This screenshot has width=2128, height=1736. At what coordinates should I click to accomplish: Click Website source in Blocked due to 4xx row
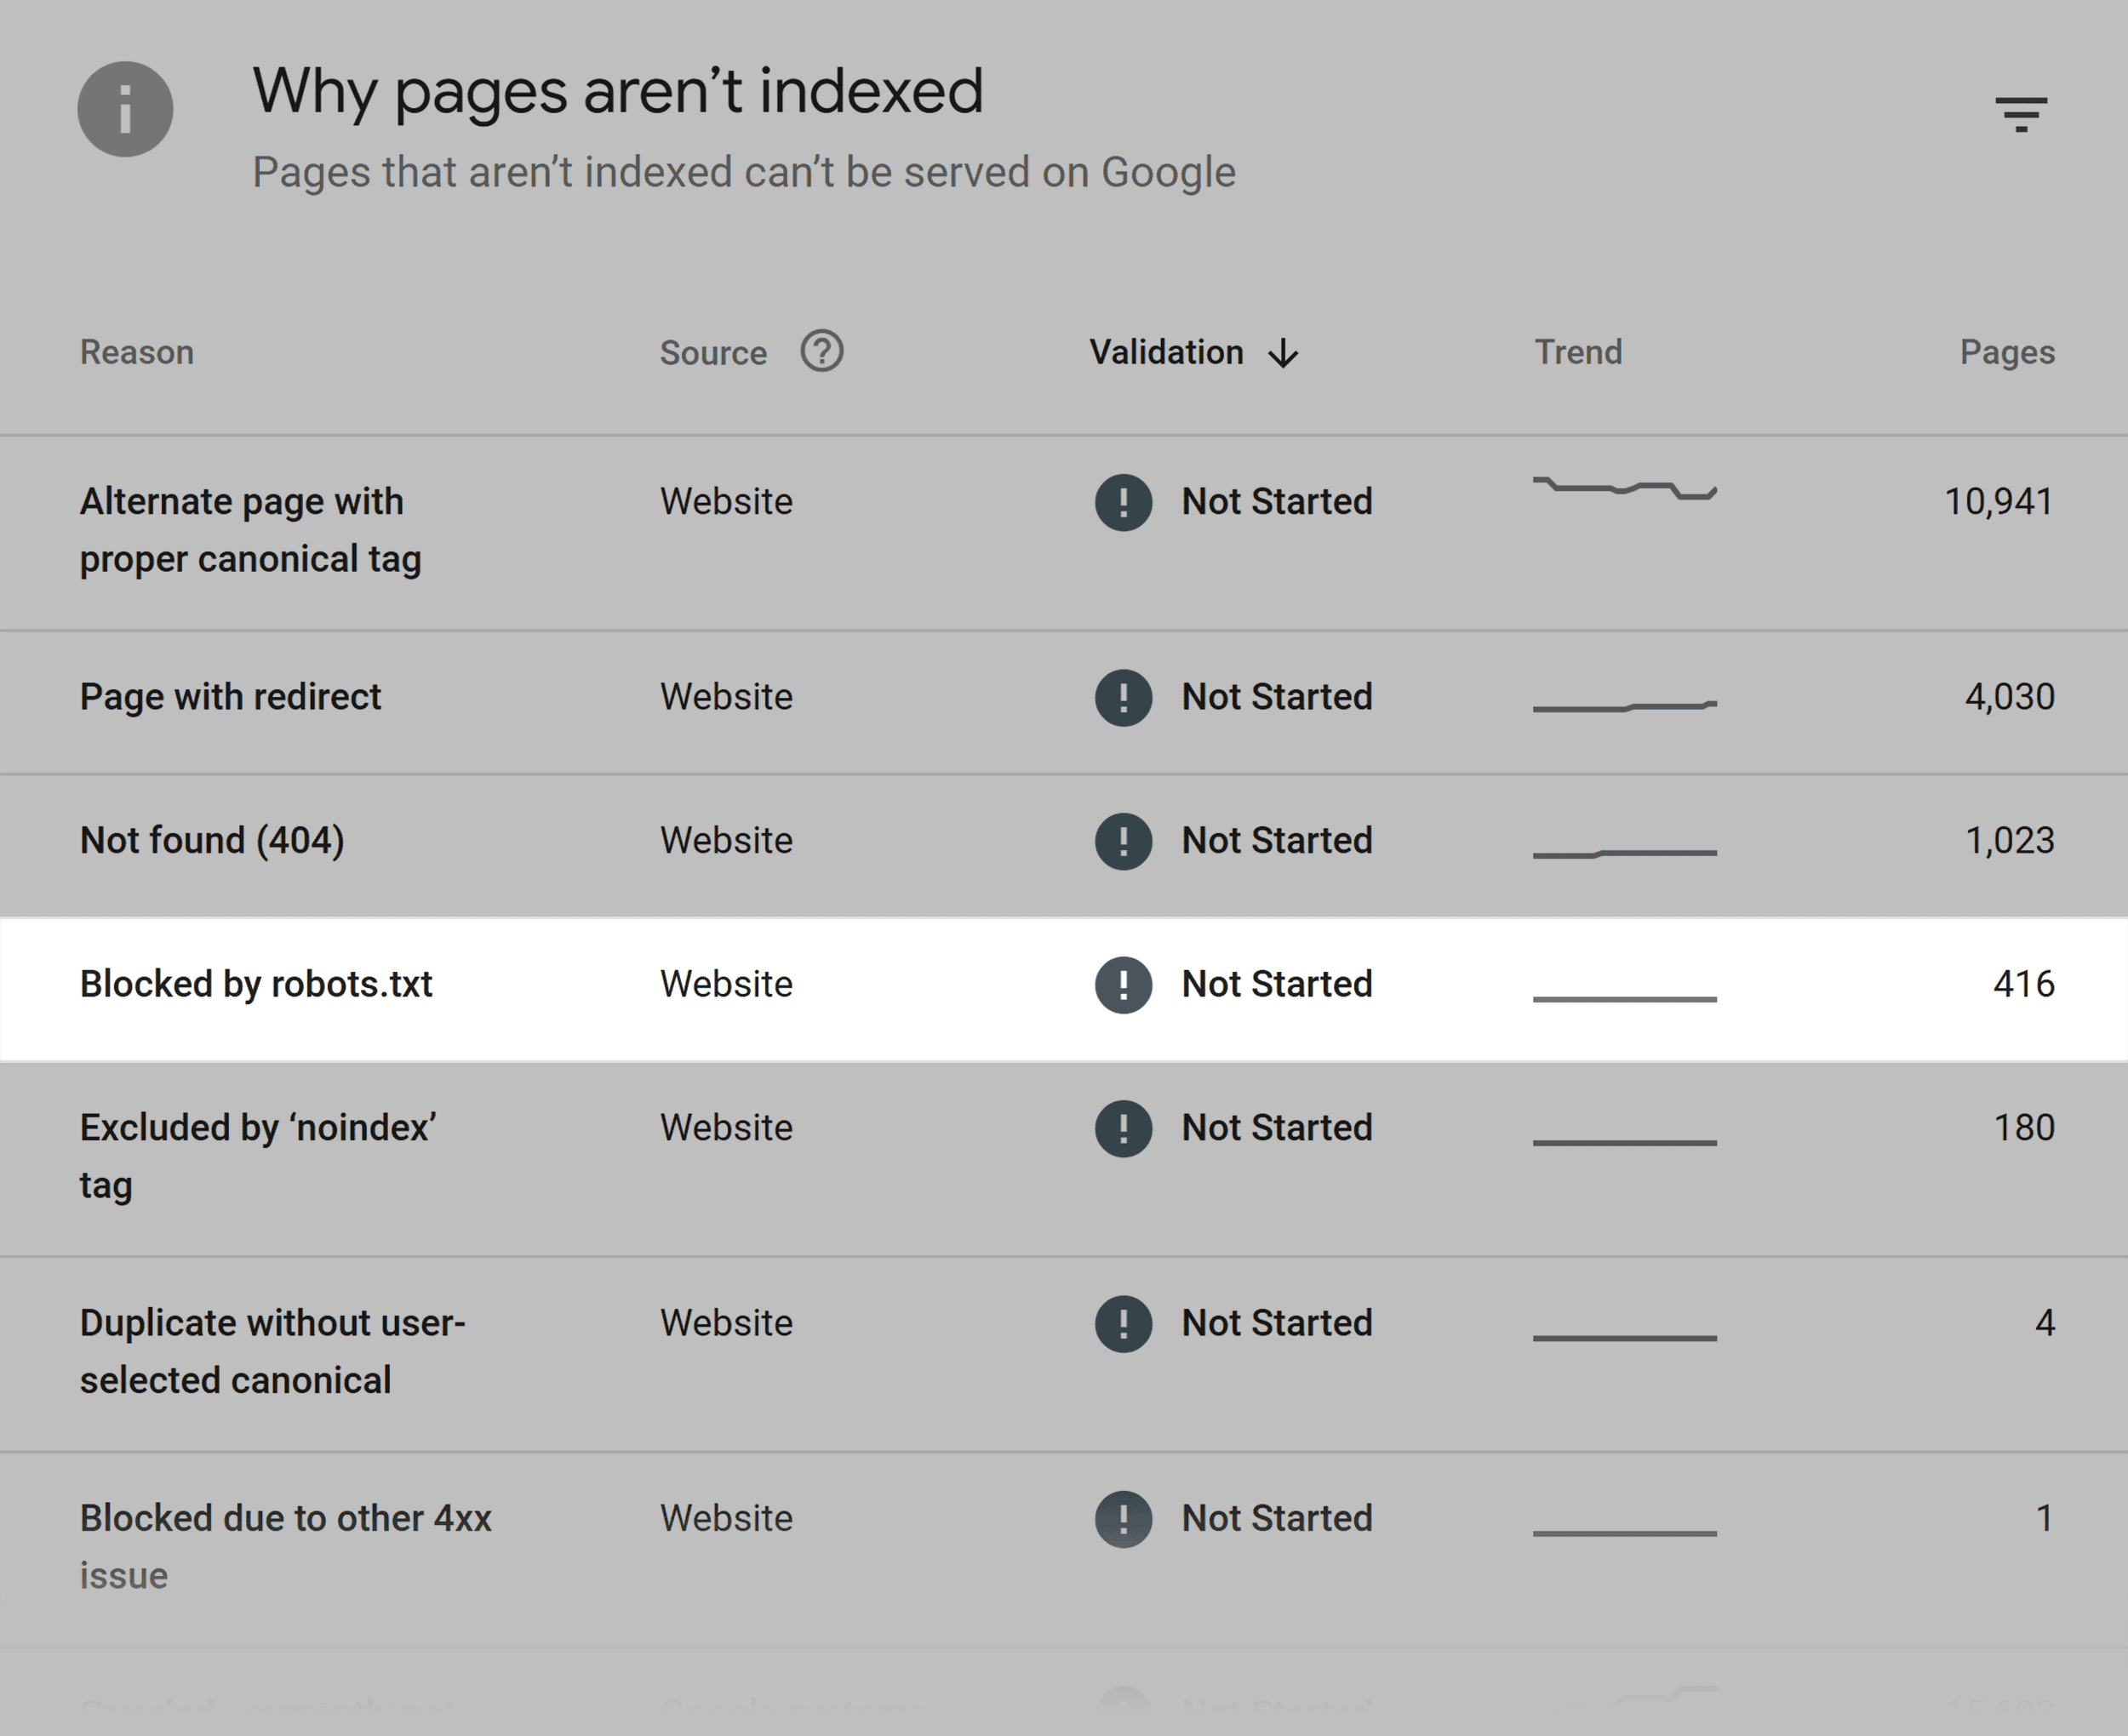click(726, 1518)
